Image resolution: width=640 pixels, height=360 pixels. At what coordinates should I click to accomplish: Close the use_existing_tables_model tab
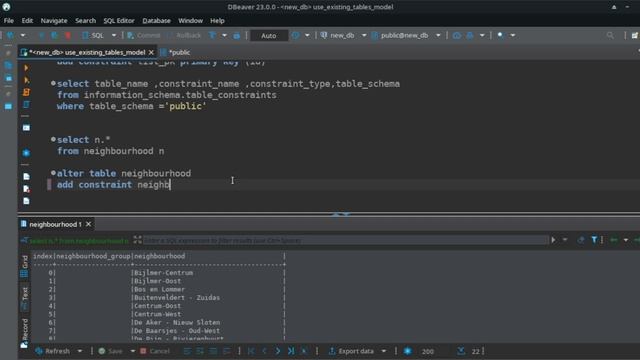coord(151,52)
